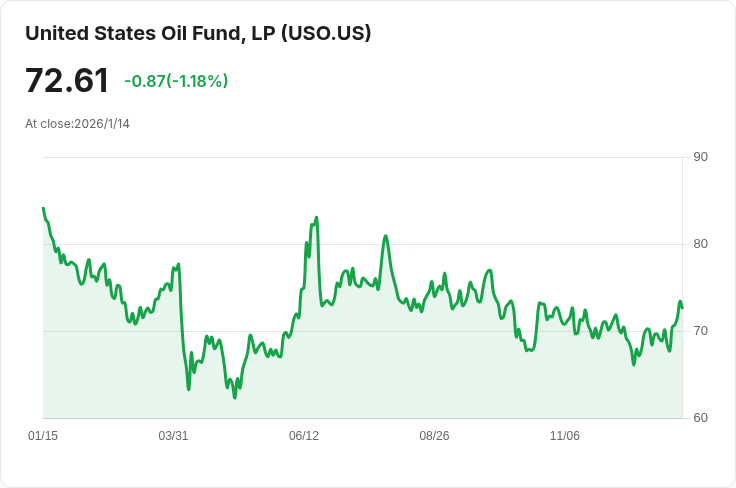
Task: Click the final endpoint of the price line
Action: [x=682, y=307]
